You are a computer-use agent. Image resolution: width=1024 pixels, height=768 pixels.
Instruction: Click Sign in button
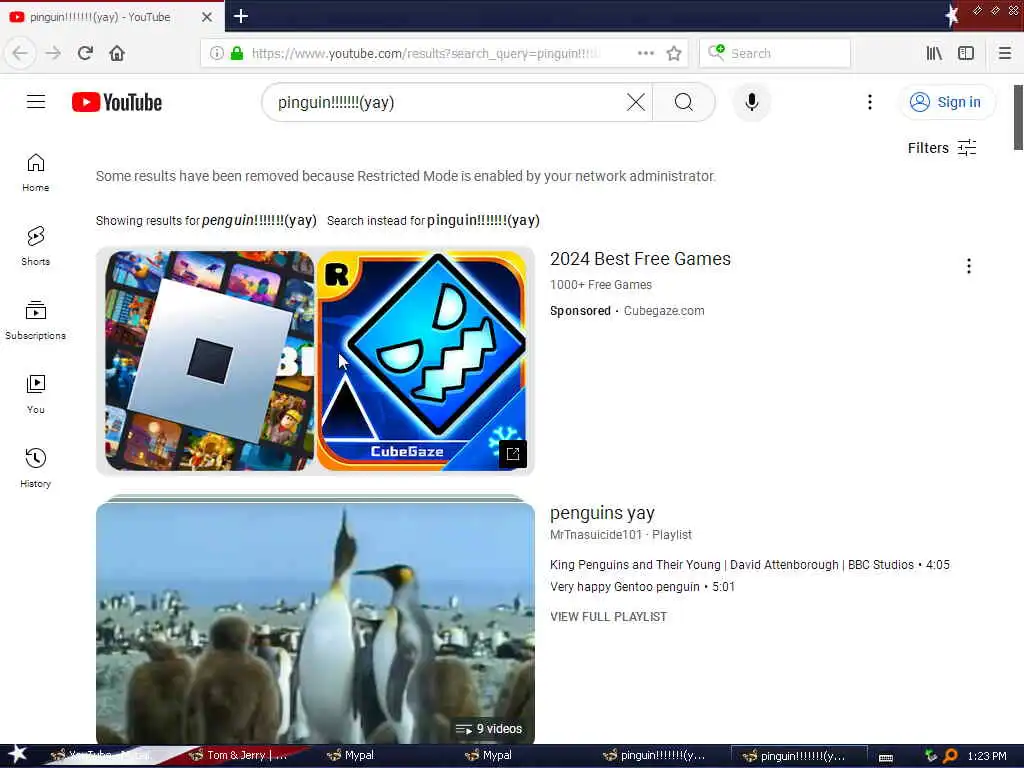tap(948, 102)
